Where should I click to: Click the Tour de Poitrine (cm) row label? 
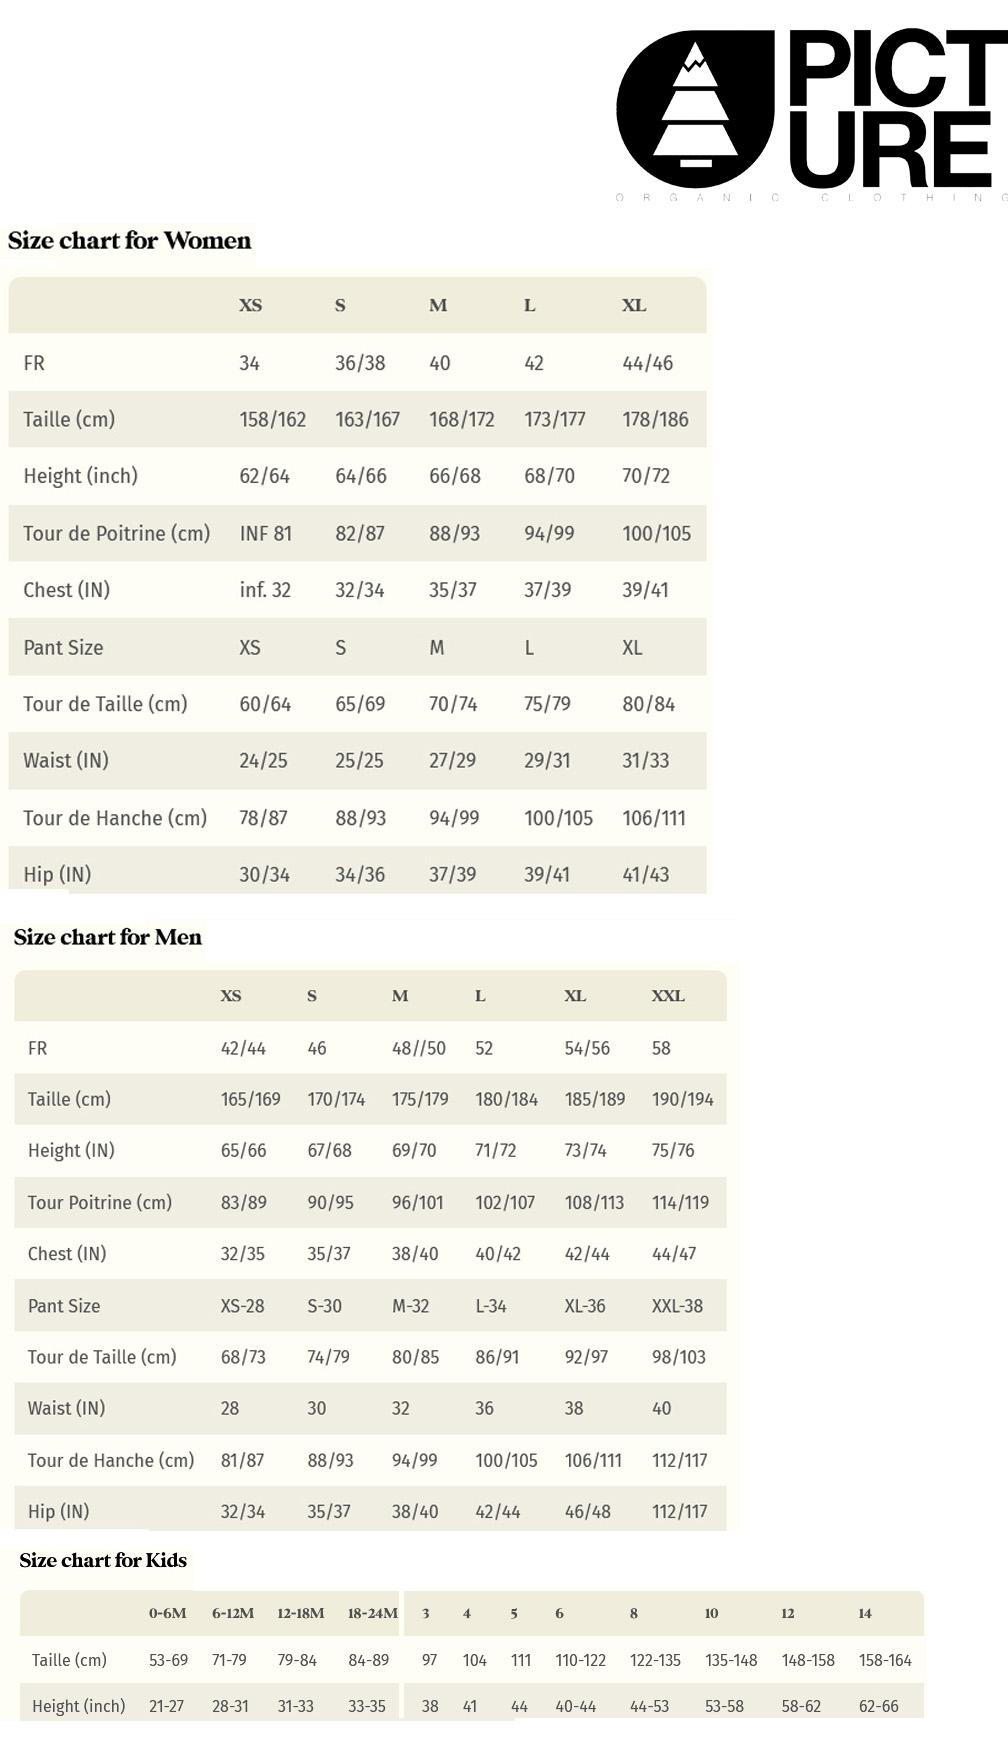[x=117, y=533]
